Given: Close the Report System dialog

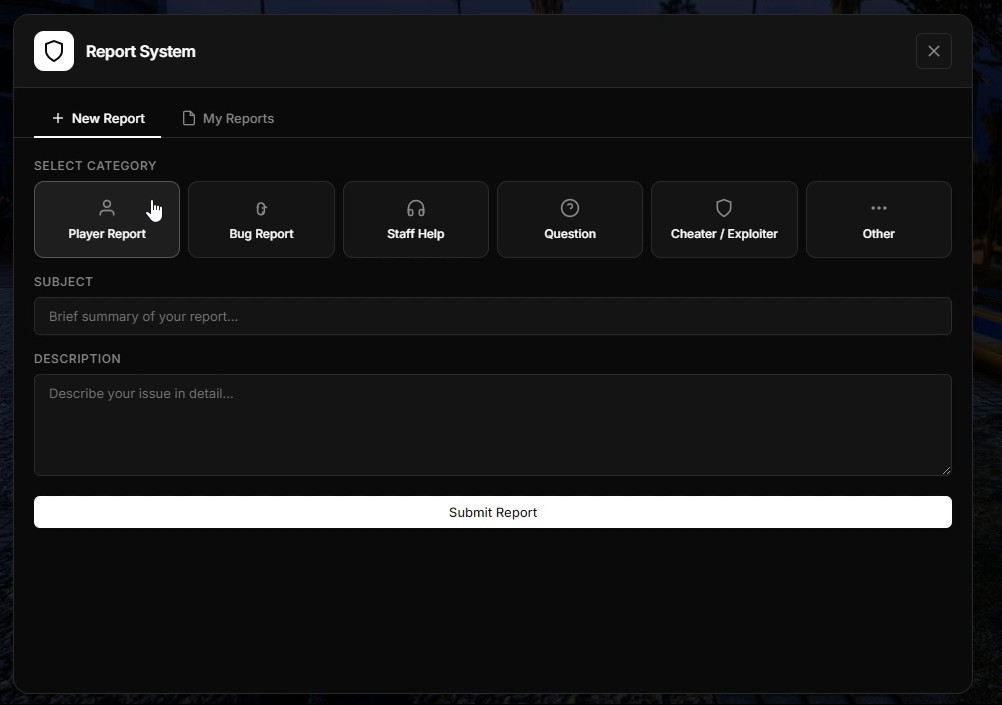Looking at the screenshot, I should (934, 51).
